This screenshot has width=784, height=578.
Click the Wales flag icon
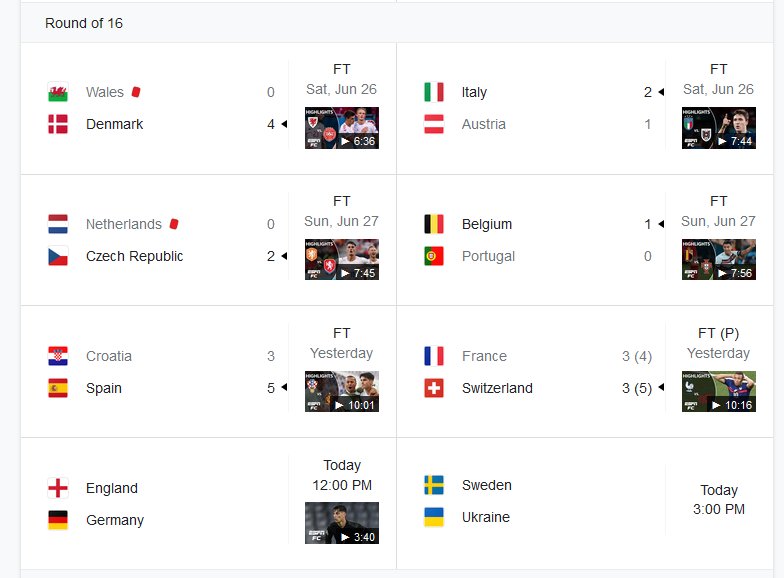(58, 92)
